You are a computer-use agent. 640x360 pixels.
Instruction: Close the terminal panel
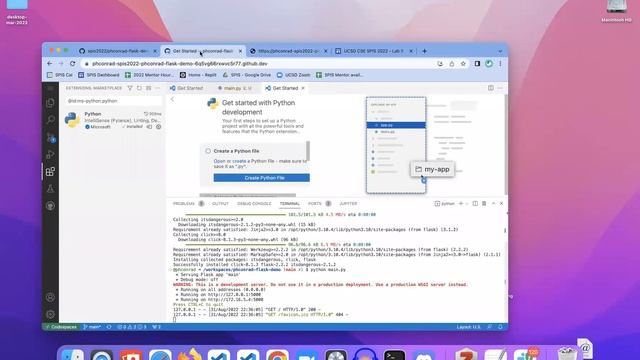point(502,204)
